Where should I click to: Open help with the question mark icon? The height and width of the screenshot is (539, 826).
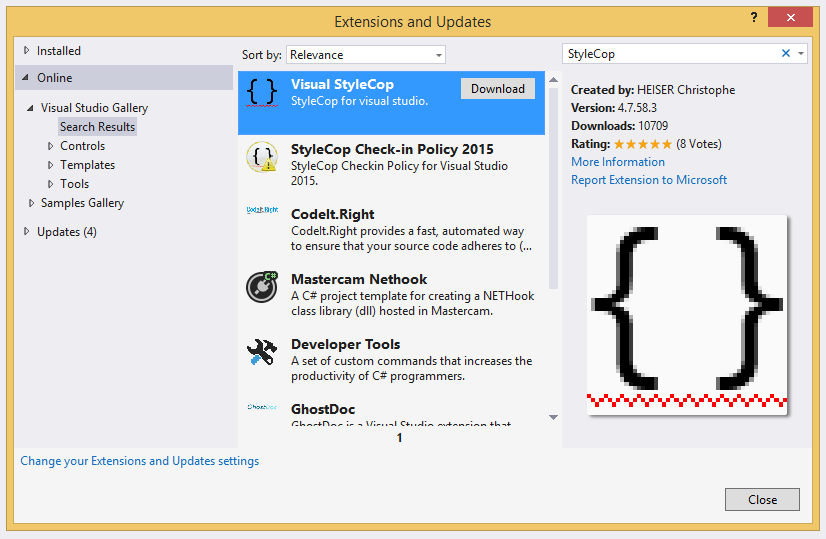click(754, 17)
